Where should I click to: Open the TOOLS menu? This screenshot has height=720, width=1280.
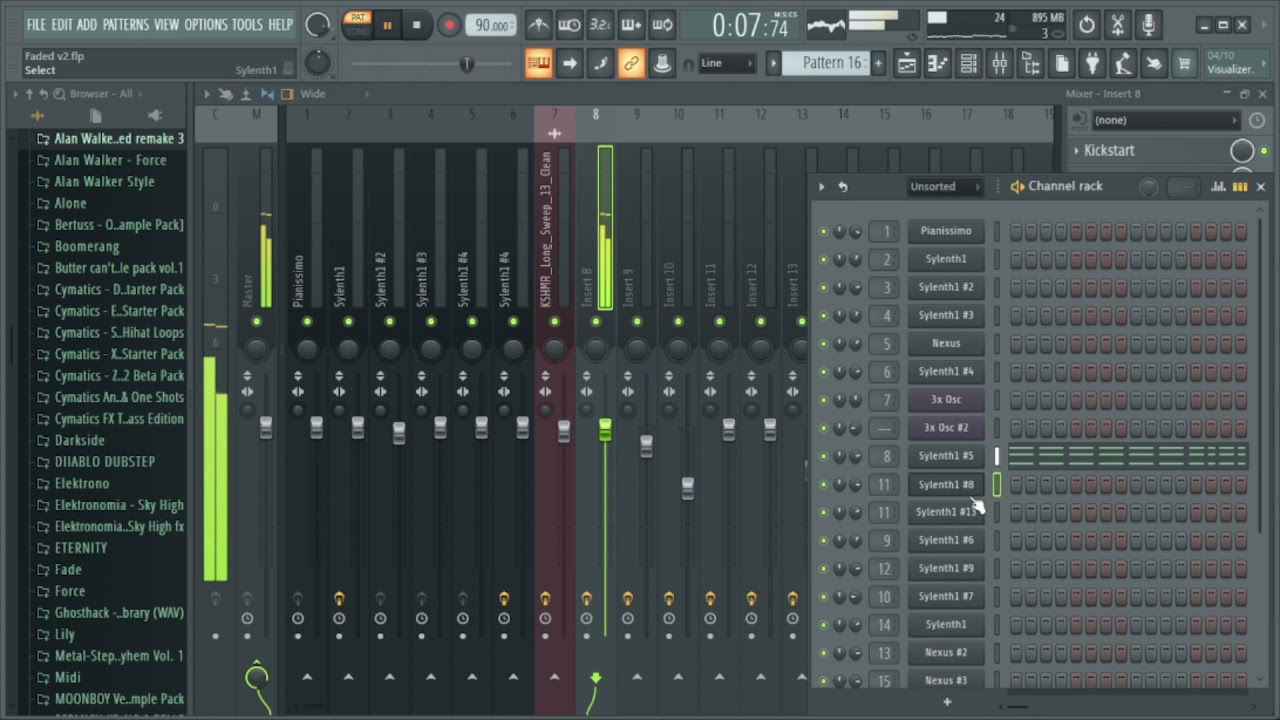click(x=247, y=24)
